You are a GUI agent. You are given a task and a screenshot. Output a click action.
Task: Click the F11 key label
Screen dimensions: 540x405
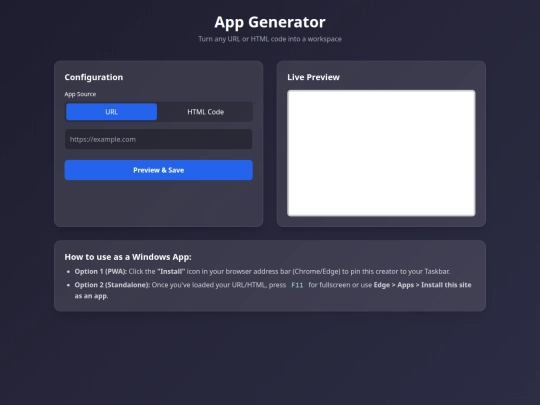(x=297, y=285)
